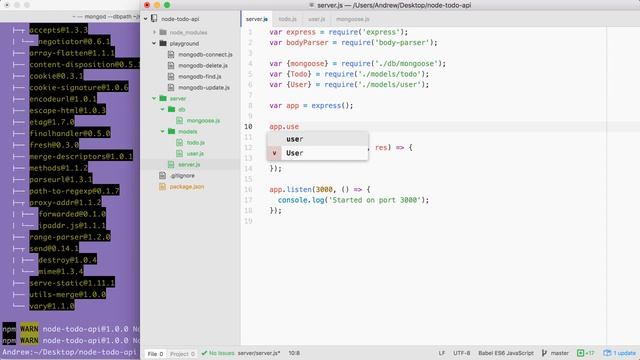Click the node_modules folder icon

tap(163, 32)
